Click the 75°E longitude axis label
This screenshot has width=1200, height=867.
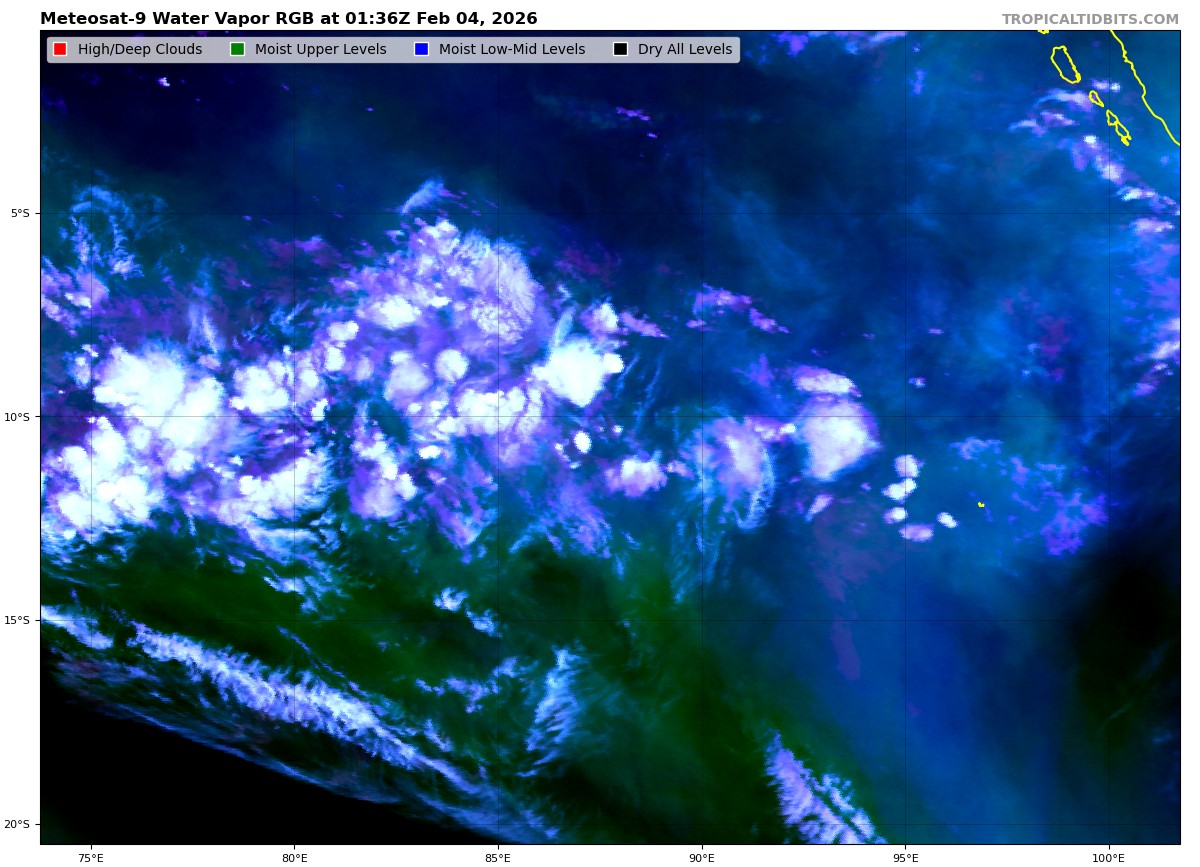pyautogui.click(x=91, y=857)
